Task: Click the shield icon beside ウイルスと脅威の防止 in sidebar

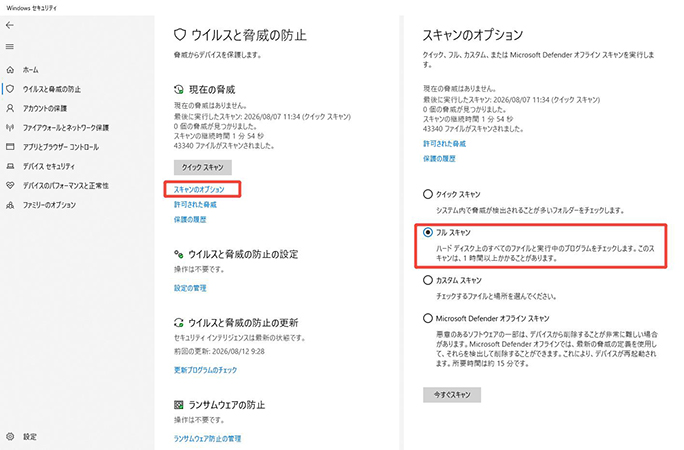Action: [10, 89]
